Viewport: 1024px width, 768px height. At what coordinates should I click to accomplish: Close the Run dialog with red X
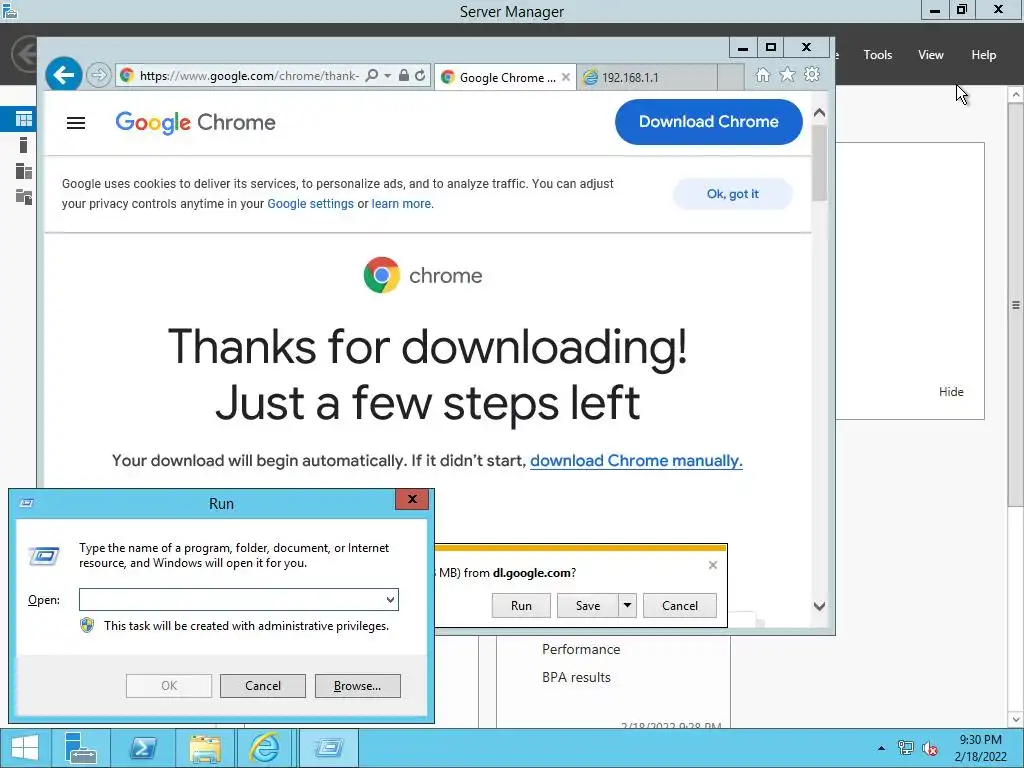point(412,499)
